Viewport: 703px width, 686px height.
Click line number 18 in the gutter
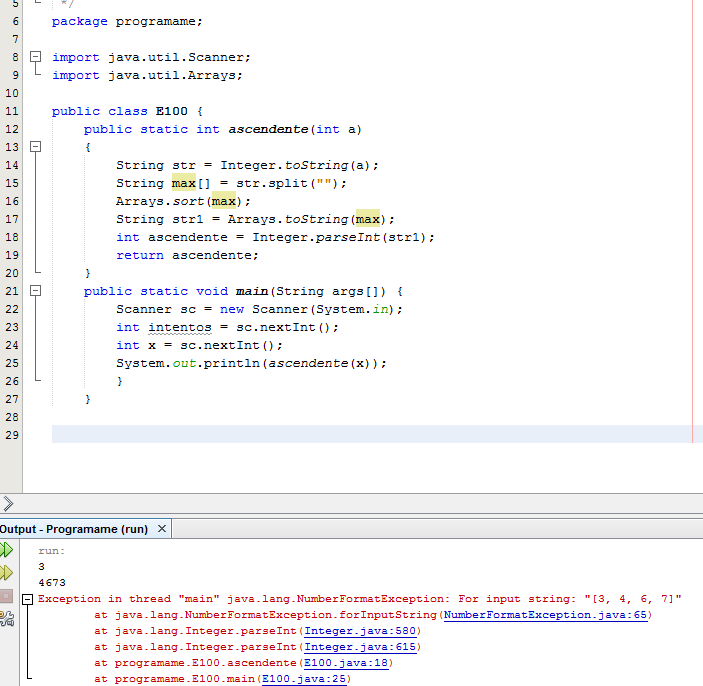[12, 237]
